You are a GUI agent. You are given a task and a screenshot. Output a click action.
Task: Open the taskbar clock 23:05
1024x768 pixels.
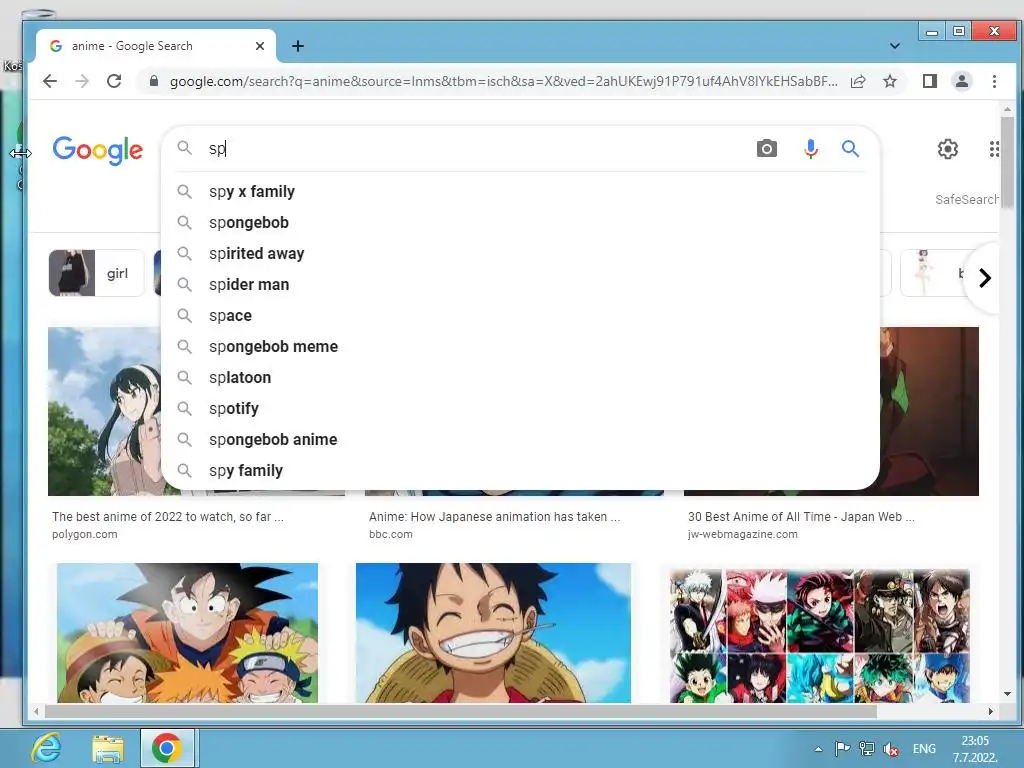click(x=974, y=749)
